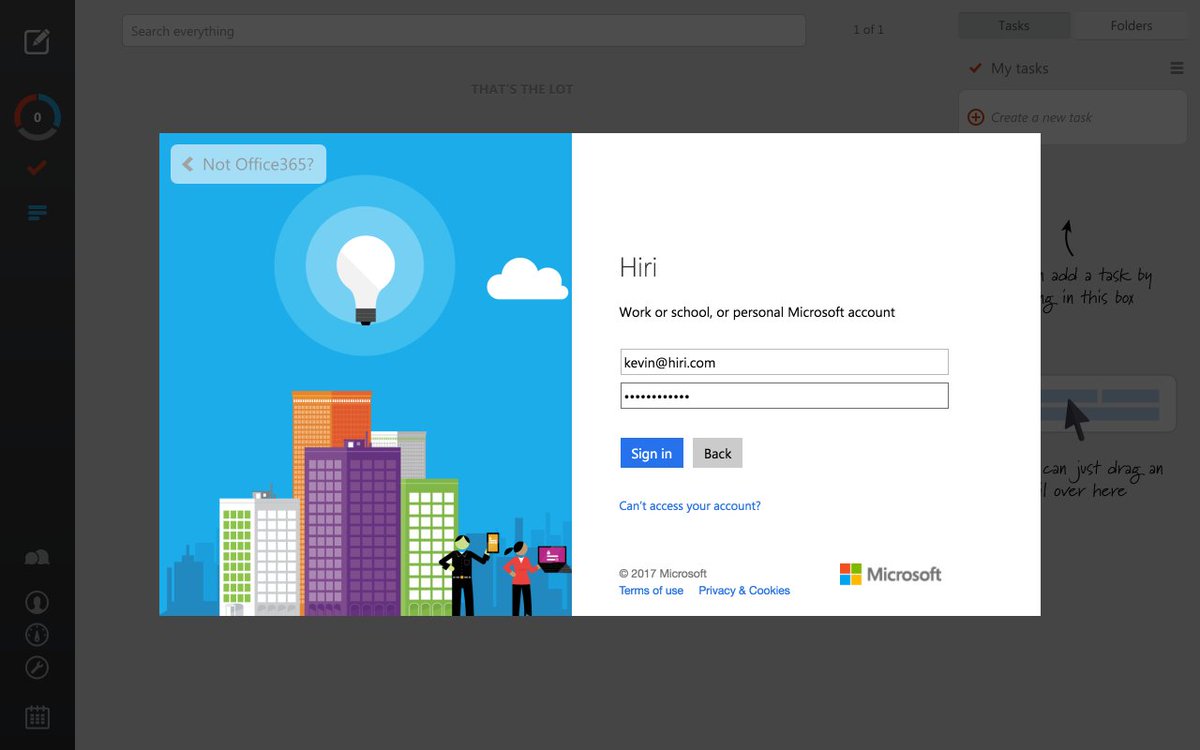1200x750 pixels.
Task: Go back via Not Office365? button
Action: pyautogui.click(x=248, y=164)
